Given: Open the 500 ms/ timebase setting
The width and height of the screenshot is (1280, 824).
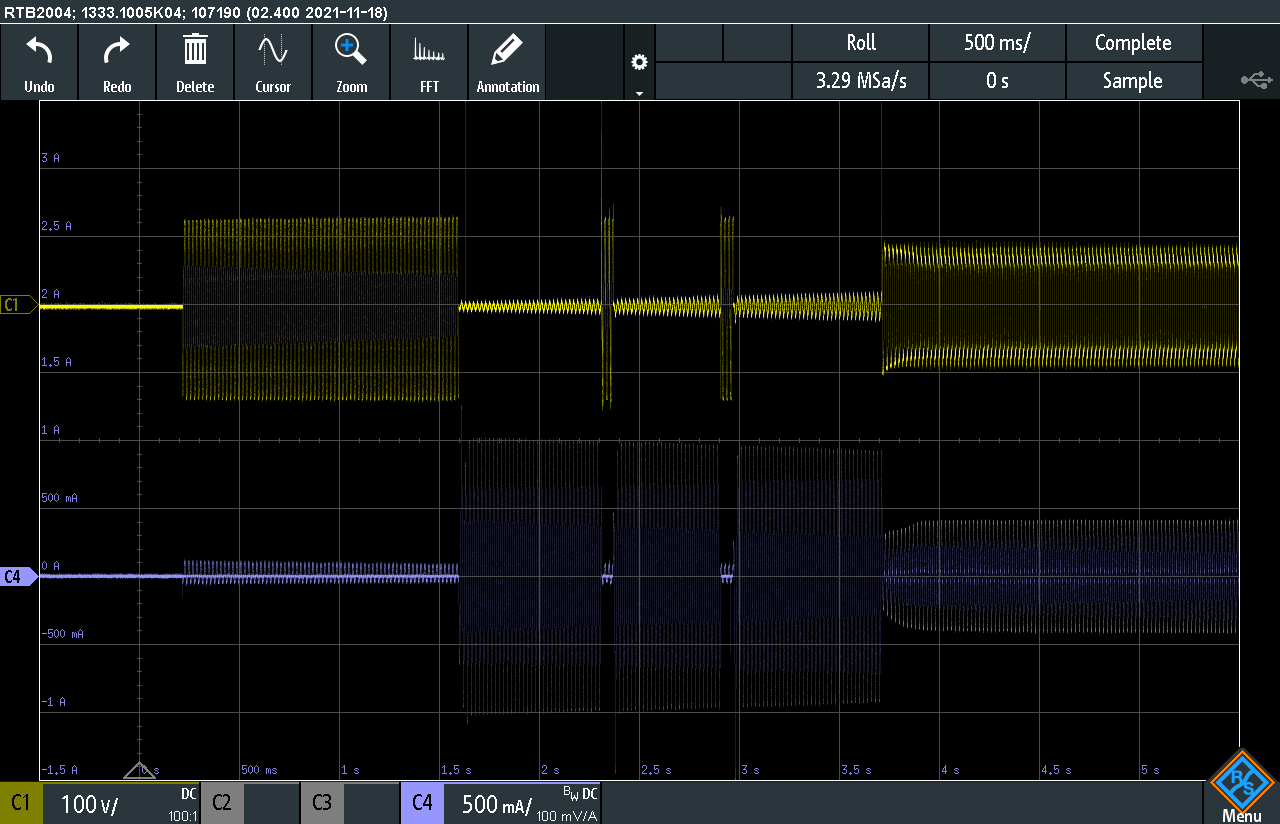Looking at the screenshot, I should [997, 43].
